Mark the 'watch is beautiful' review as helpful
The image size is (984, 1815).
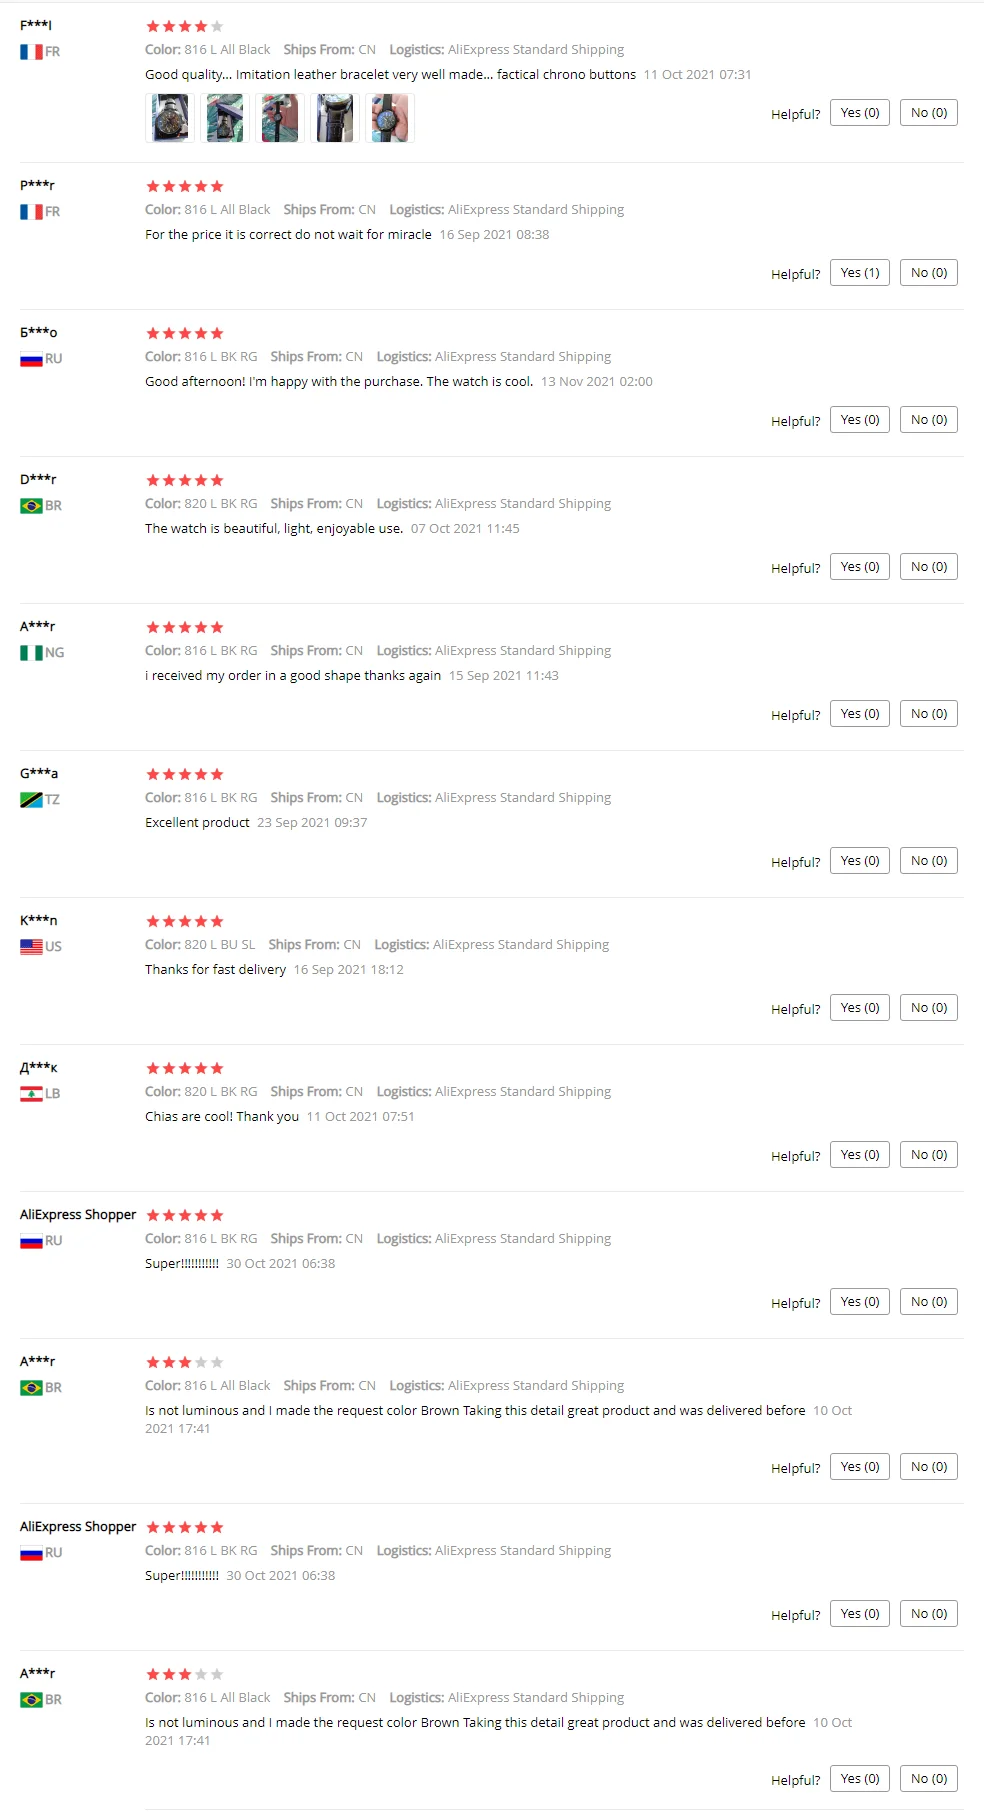(859, 567)
